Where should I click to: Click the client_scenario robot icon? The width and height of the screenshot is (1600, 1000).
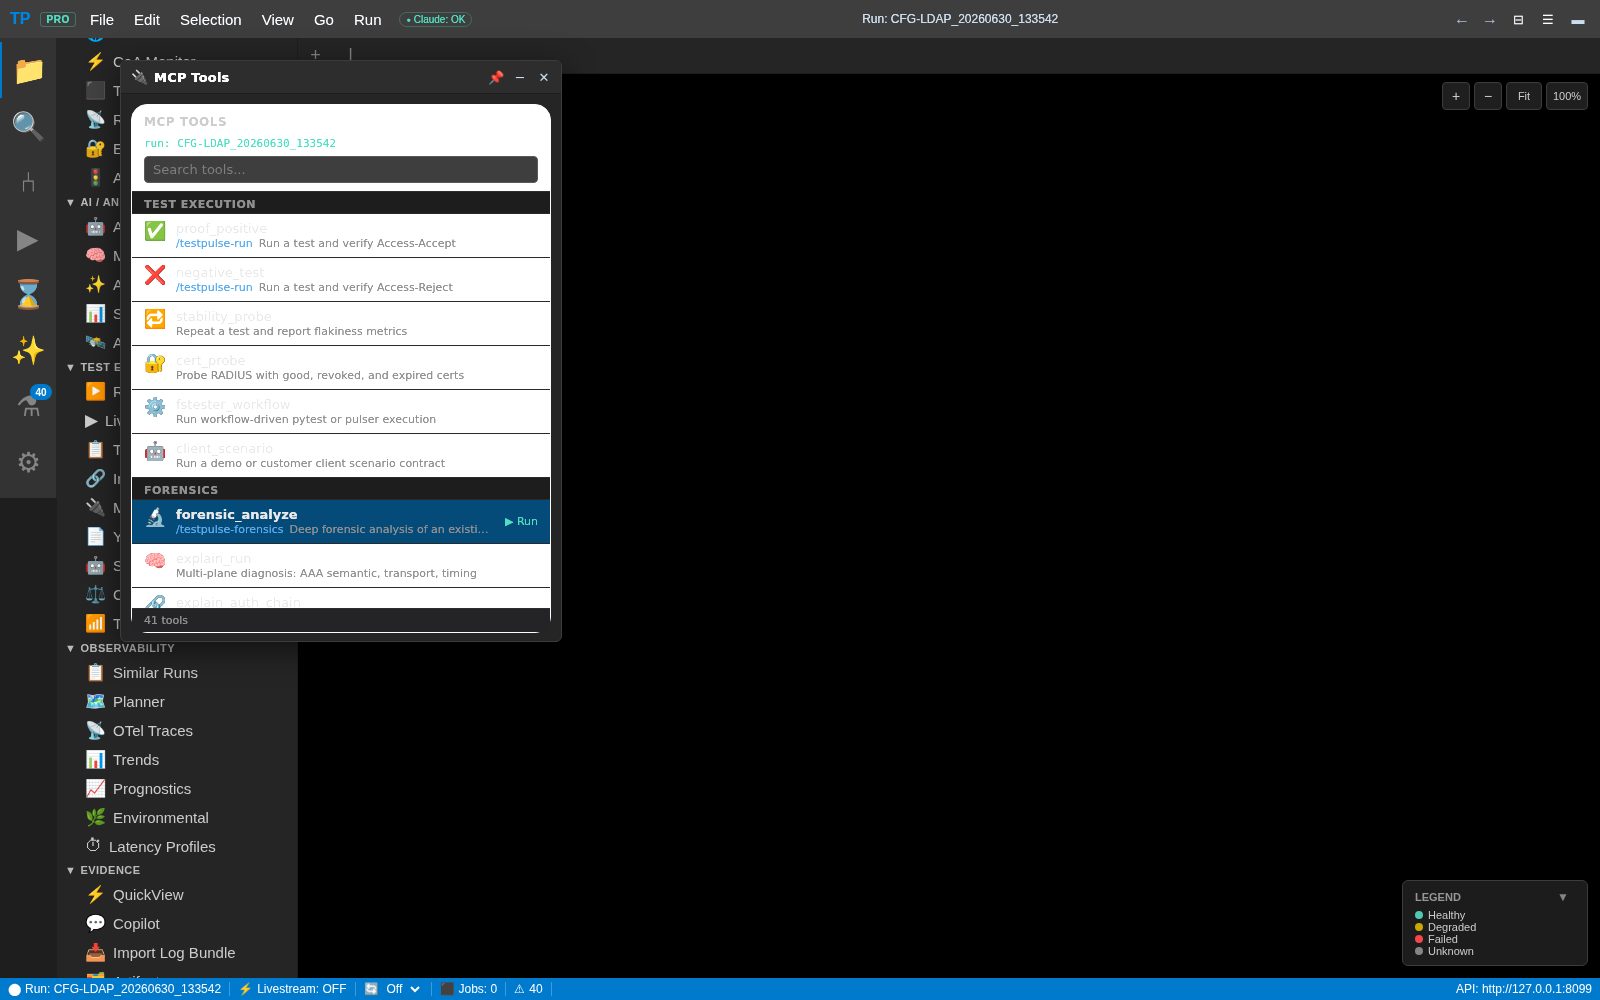click(x=155, y=451)
